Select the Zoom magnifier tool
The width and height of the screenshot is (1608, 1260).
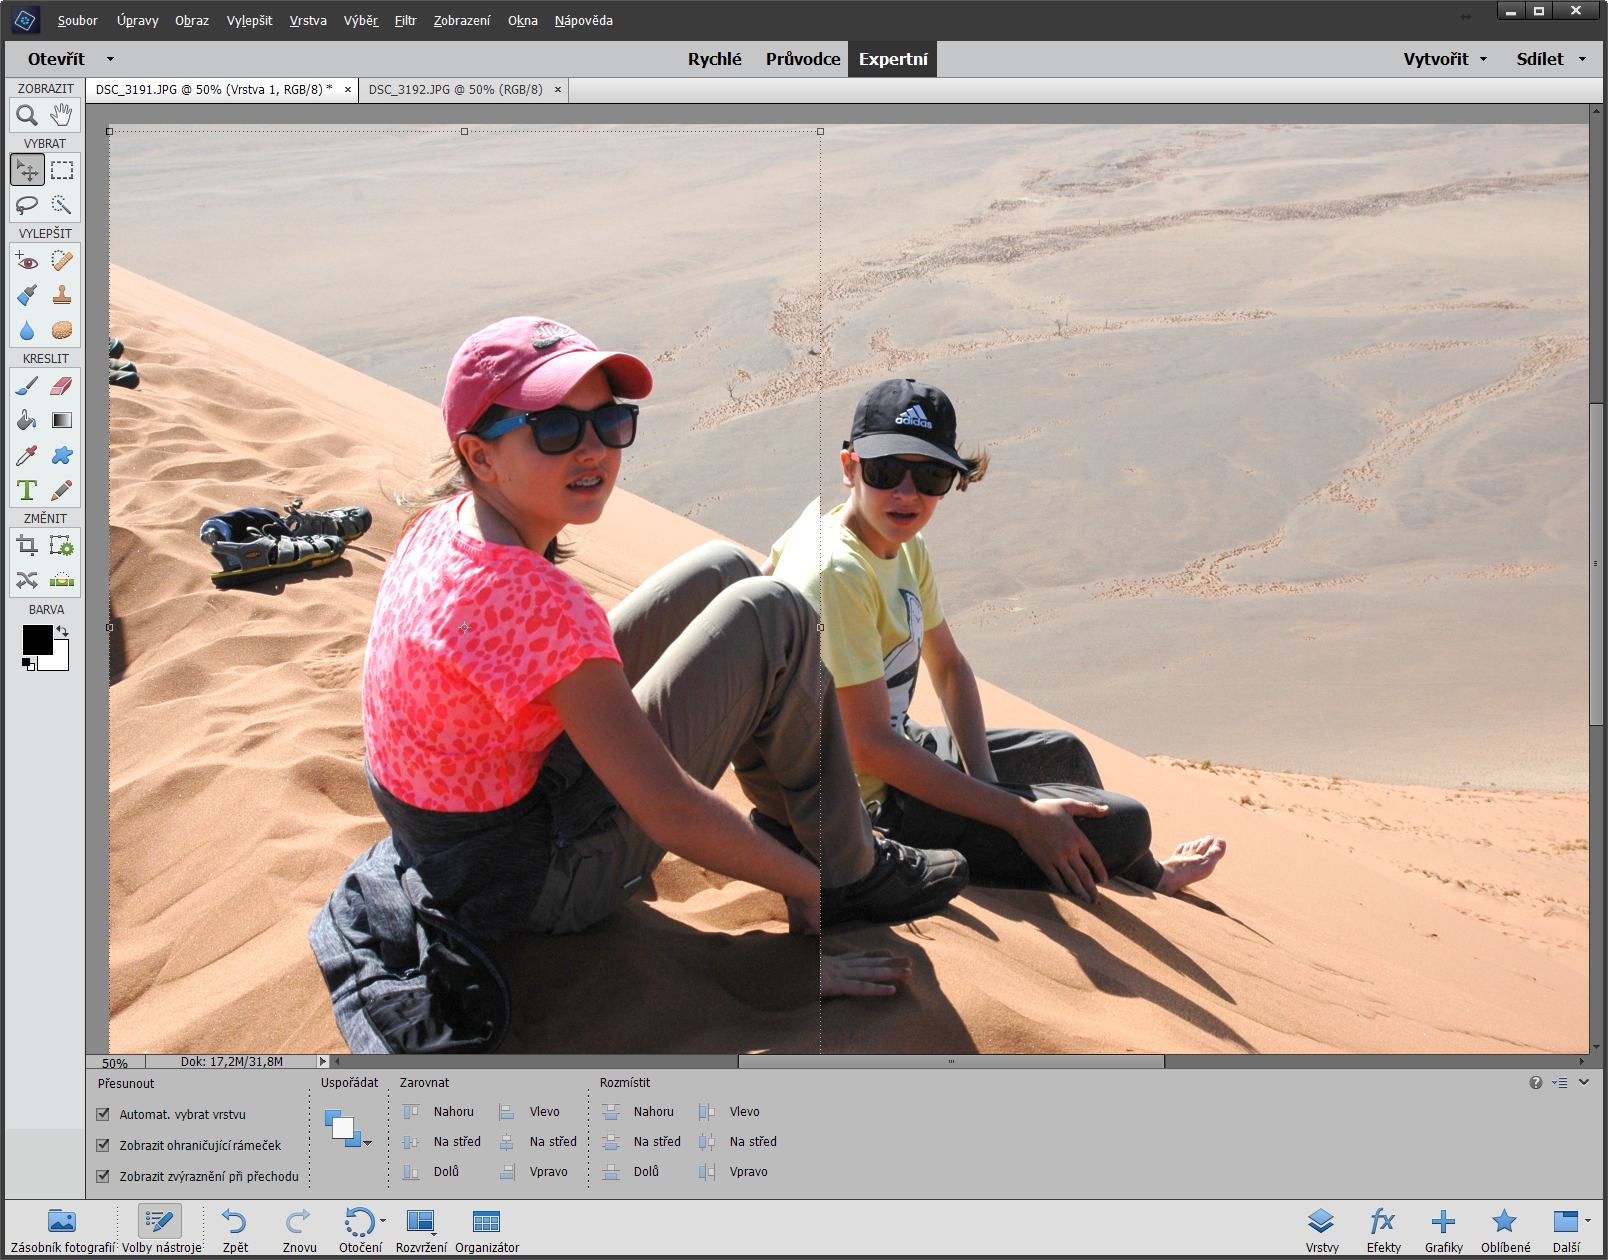coord(27,115)
